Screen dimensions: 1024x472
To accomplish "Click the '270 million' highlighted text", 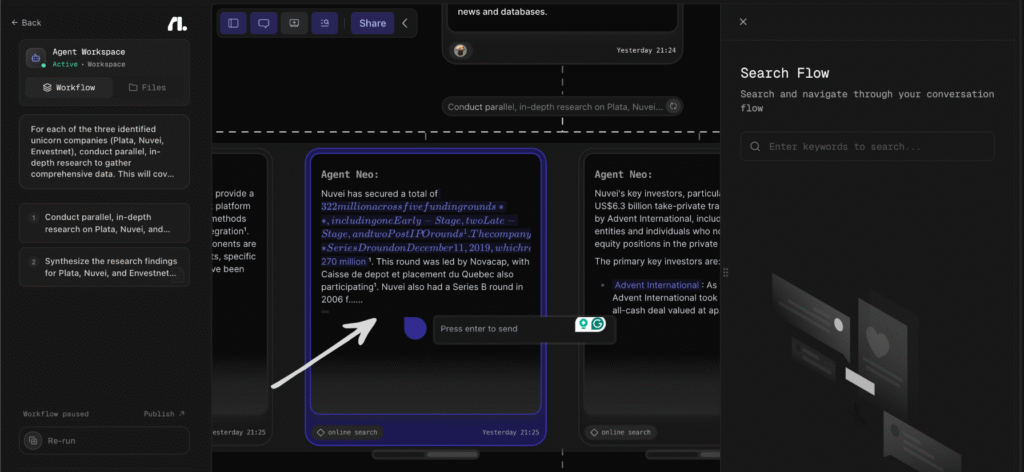I will [345, 262].
